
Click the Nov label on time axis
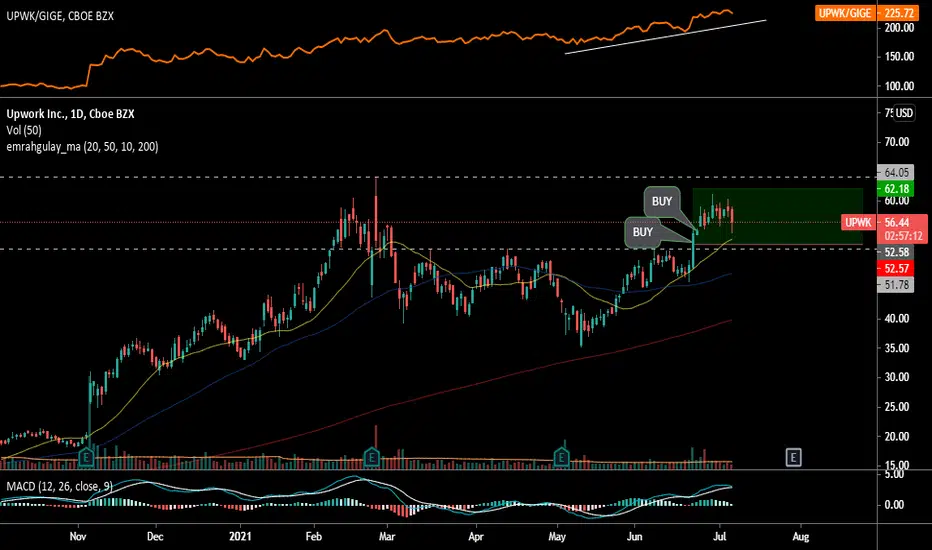(x=78, y=536)
